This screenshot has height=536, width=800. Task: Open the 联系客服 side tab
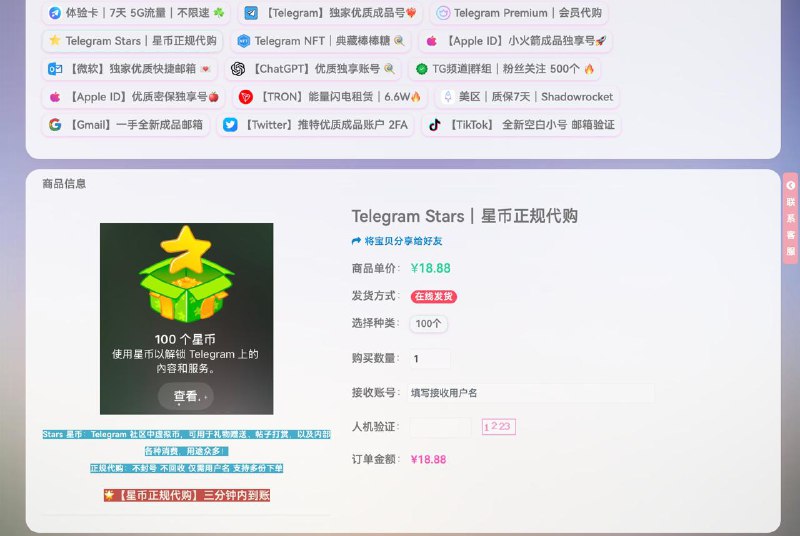(790, 218)
